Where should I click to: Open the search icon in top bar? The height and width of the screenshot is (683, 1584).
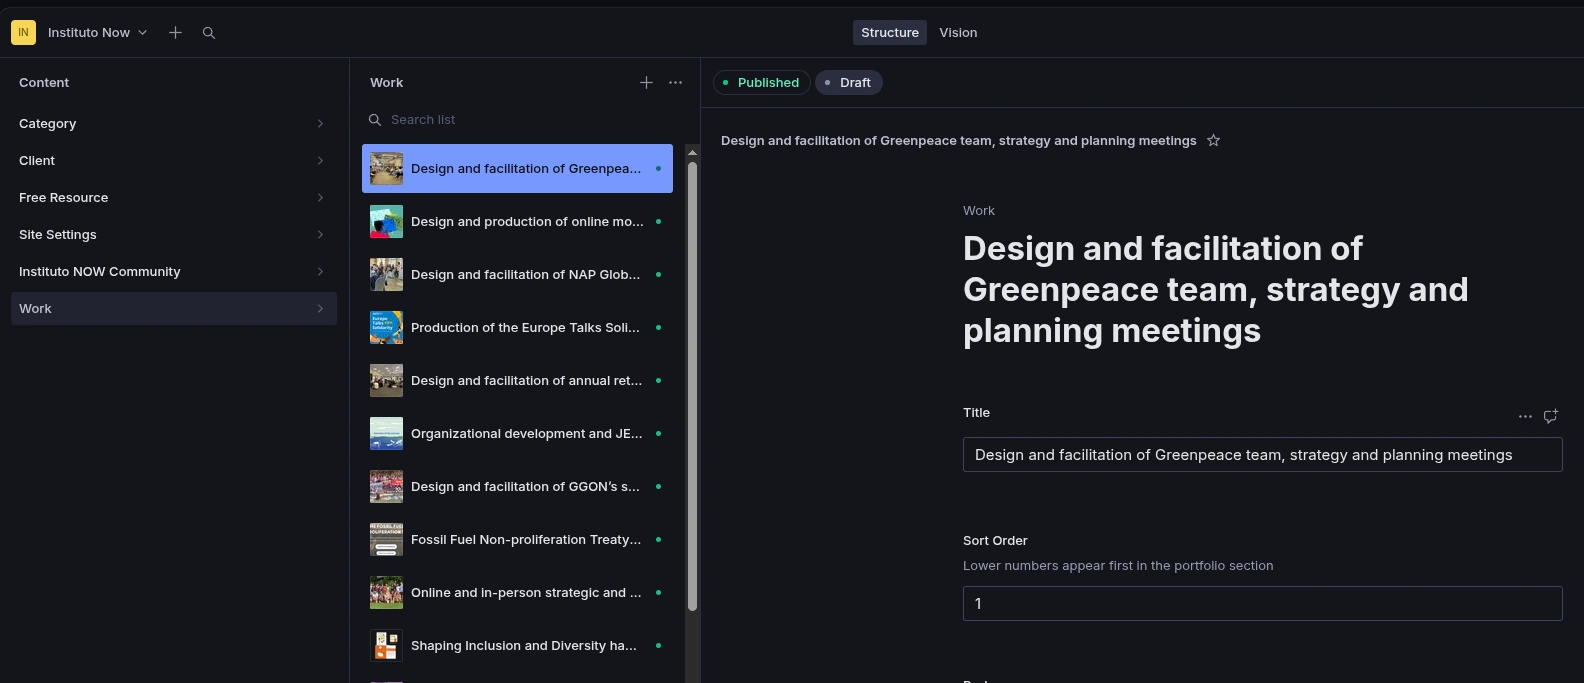click(x=209, y=33)
